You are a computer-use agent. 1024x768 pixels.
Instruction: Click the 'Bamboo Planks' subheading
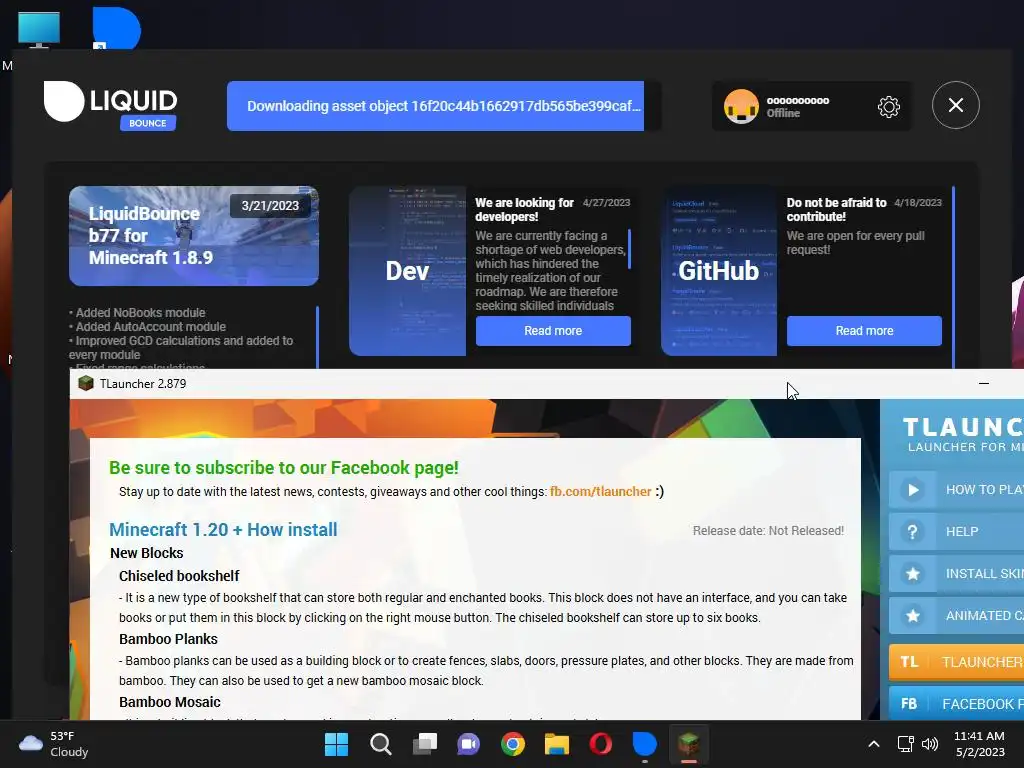(168, 639)
